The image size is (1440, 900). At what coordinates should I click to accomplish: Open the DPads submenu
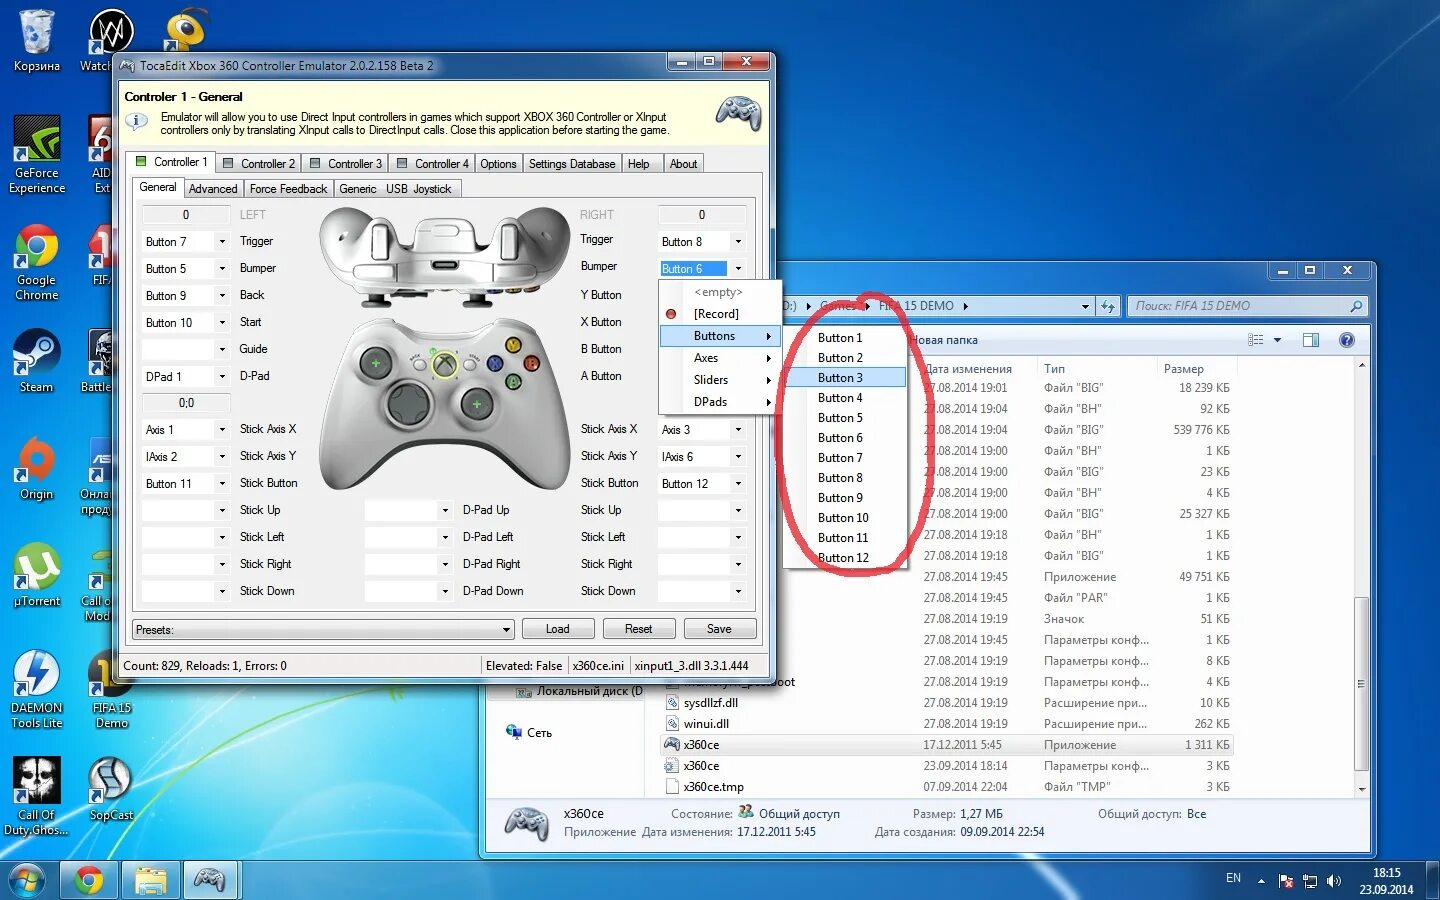pos(719,402)
